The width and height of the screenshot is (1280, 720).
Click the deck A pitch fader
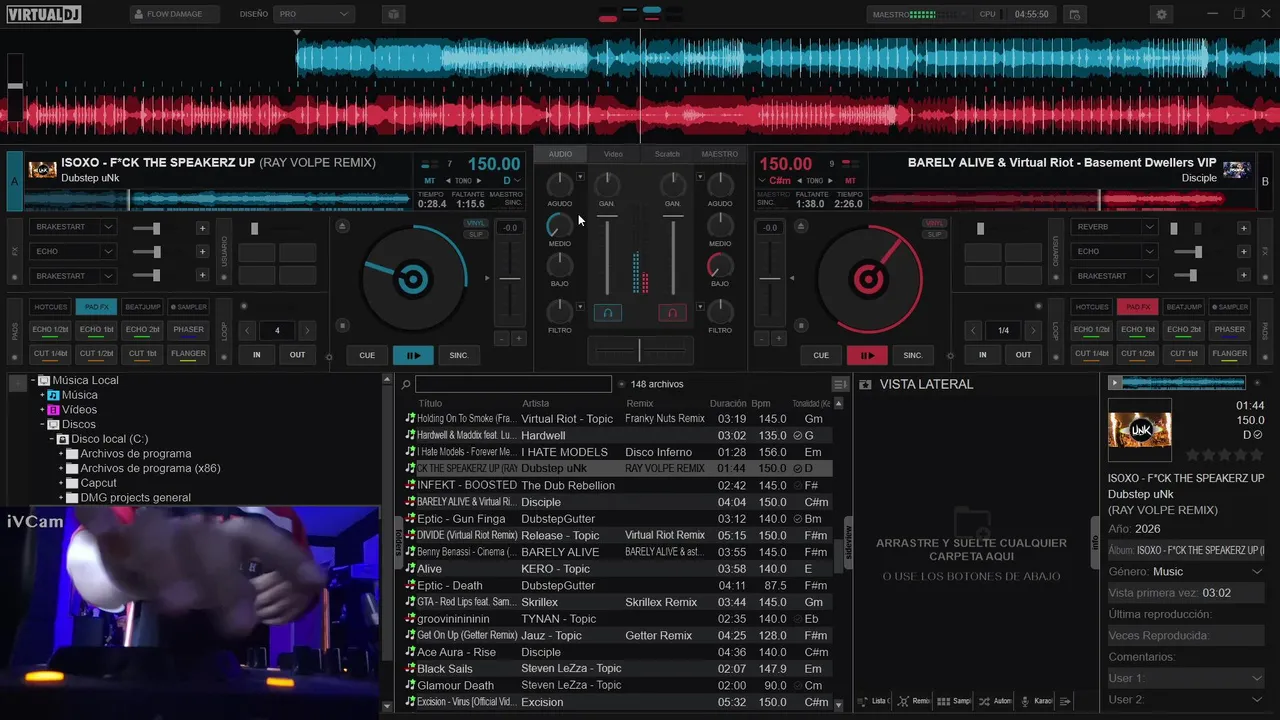510,278
